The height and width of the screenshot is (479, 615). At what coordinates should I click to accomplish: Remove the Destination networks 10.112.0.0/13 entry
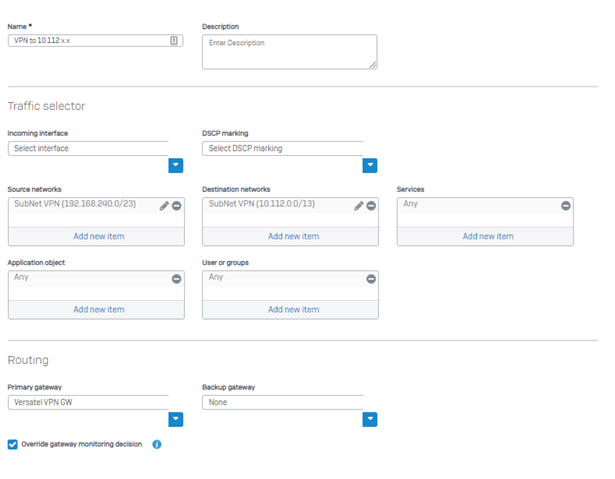(x=371, y=206)
